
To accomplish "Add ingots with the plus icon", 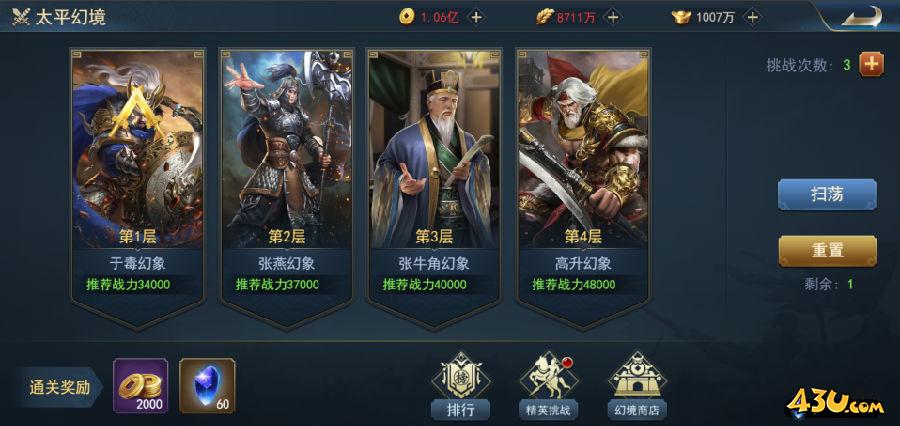I will (752, 17).
